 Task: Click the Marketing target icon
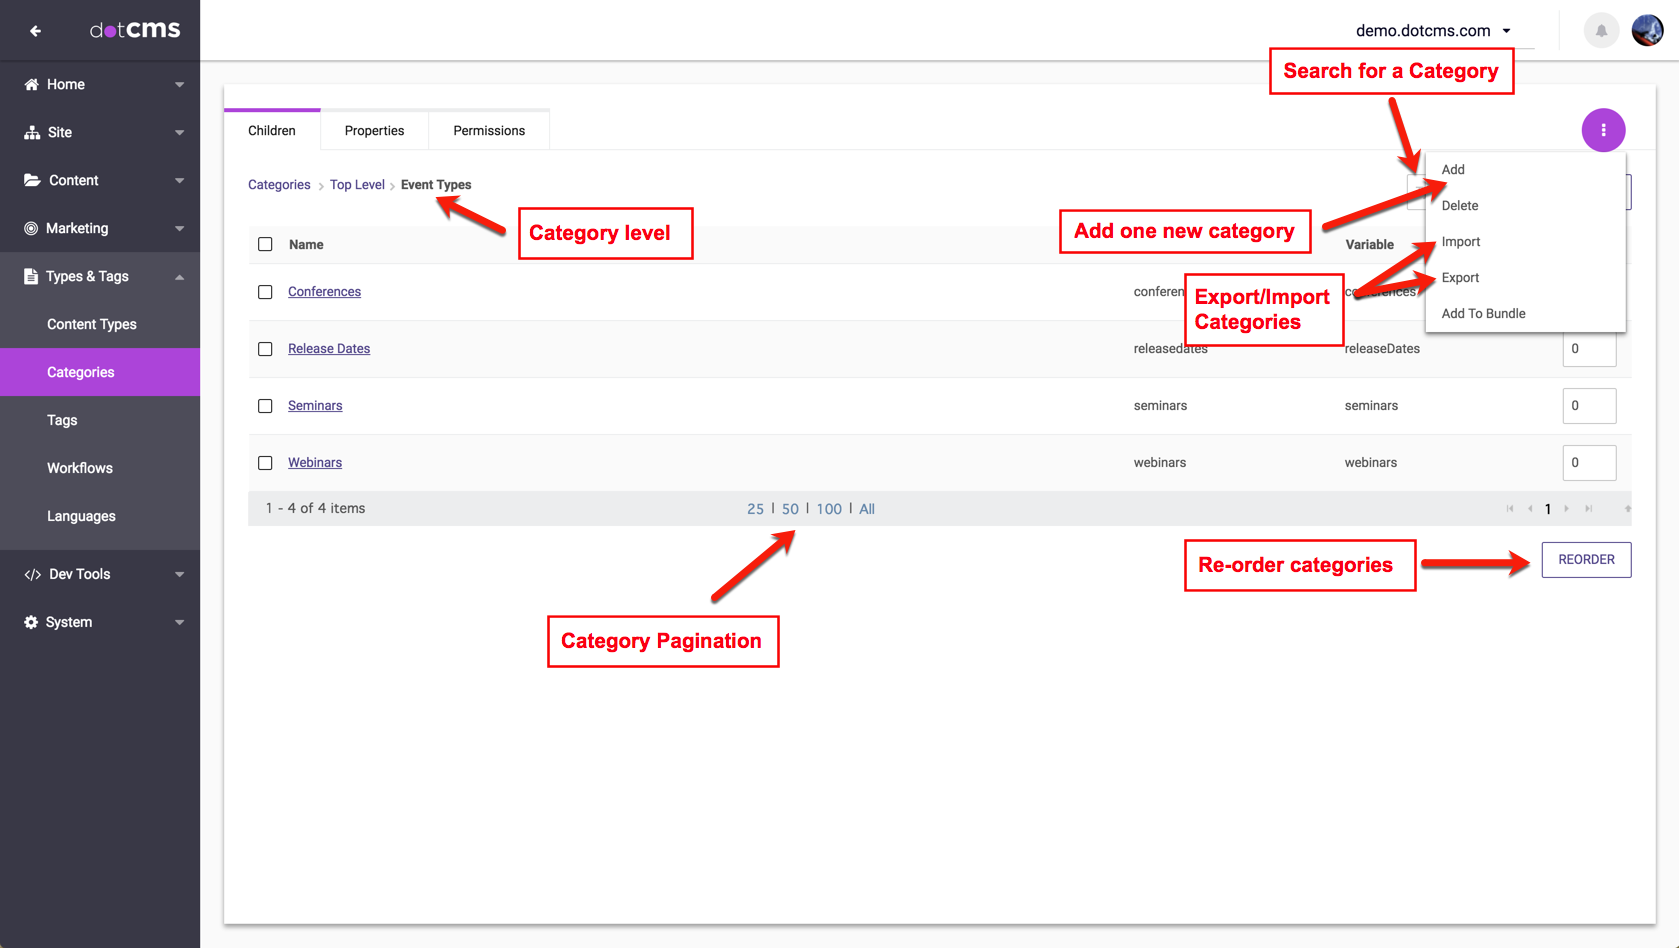coord(32,229)
